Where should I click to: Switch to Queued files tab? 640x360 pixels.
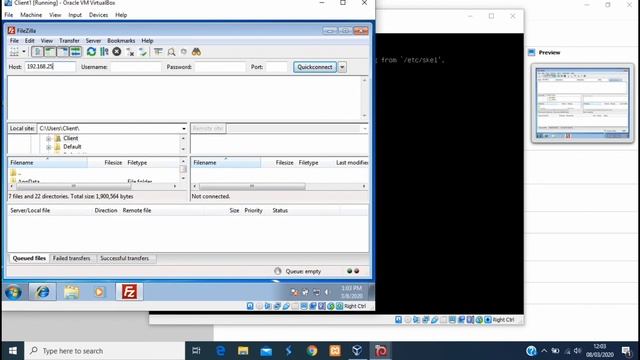(x=29, y=258)
